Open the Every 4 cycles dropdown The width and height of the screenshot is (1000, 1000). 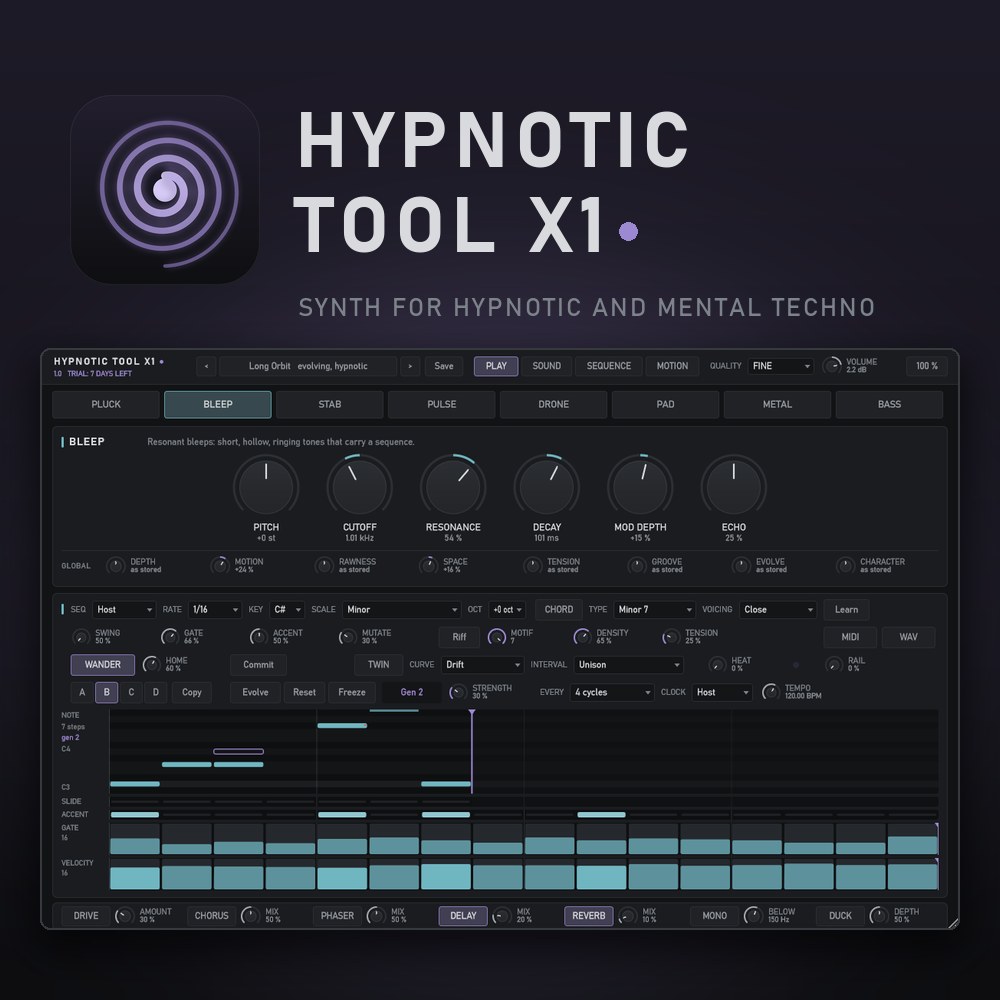coord(612,692)
